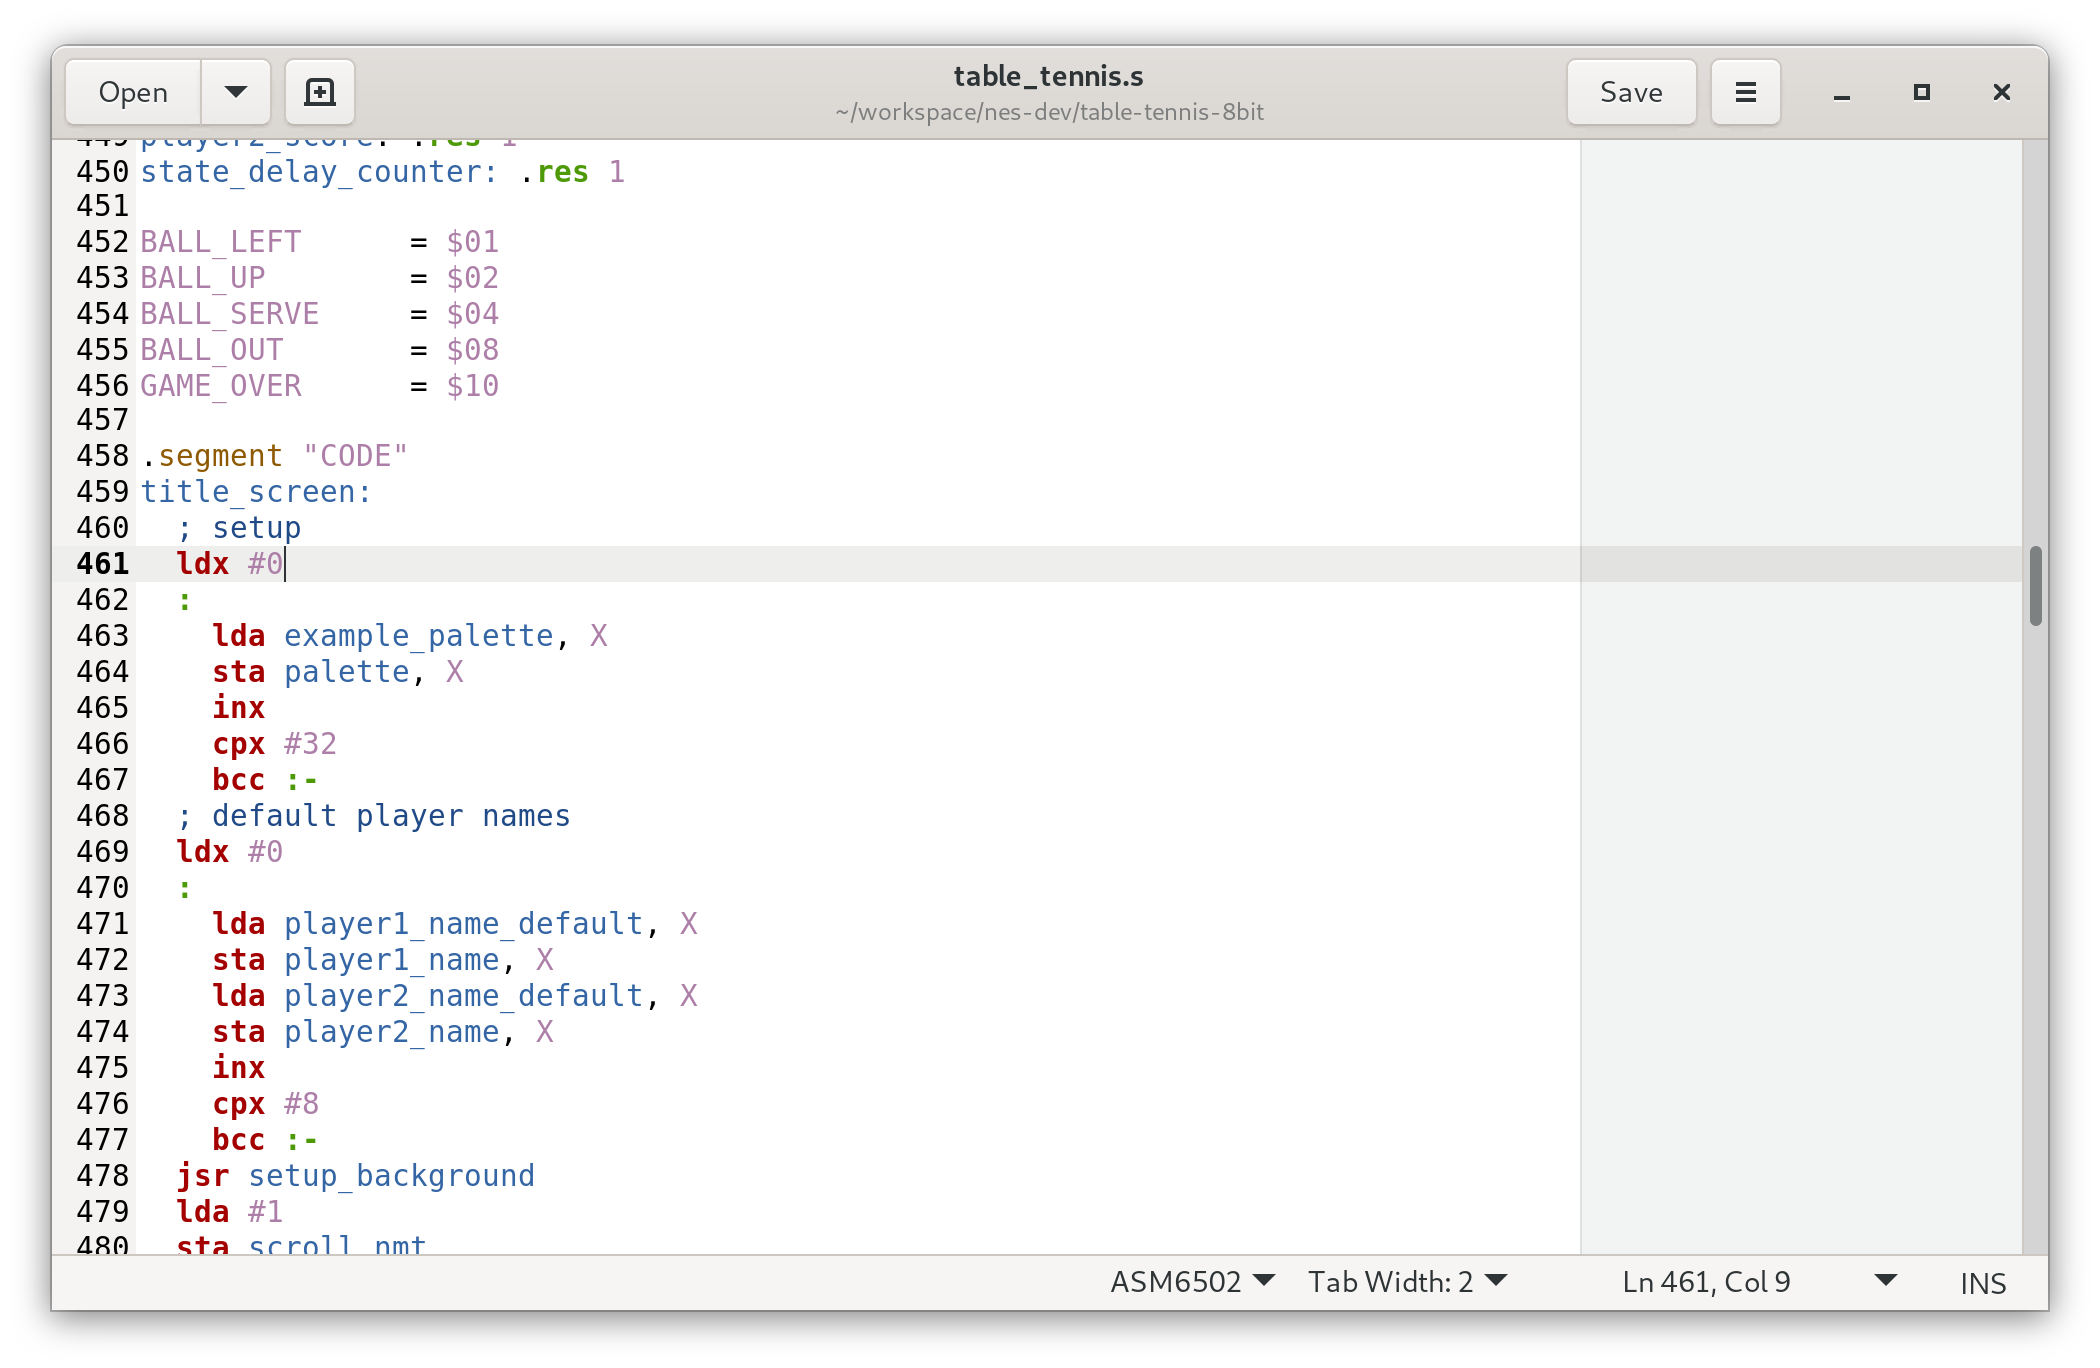Viewport: 2100px width, 1368px height.
Task: Click the table_tennis.s window title
Action: 1048,76
